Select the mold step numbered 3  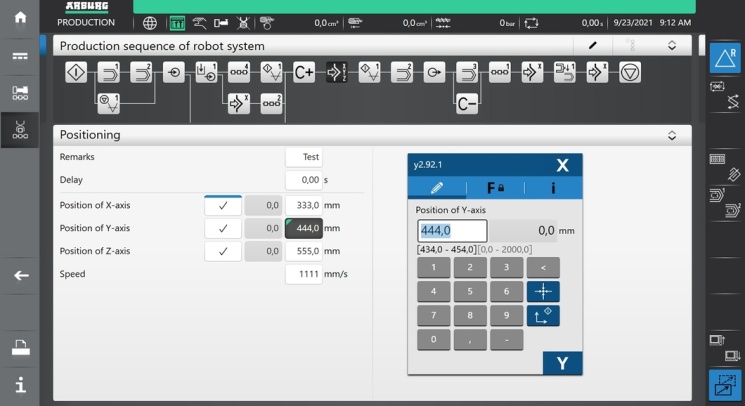(x=467, y=73)
